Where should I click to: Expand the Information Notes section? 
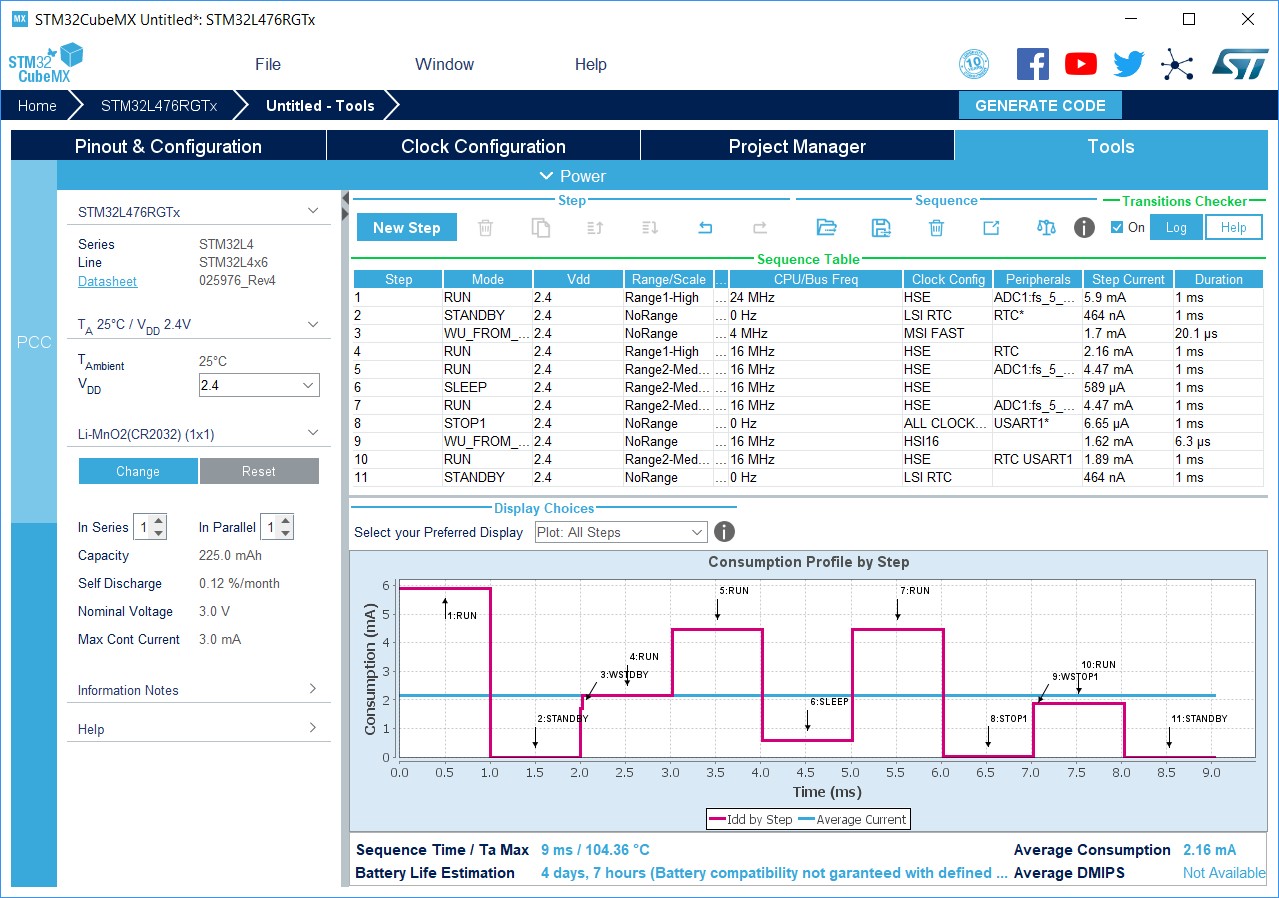313,689
